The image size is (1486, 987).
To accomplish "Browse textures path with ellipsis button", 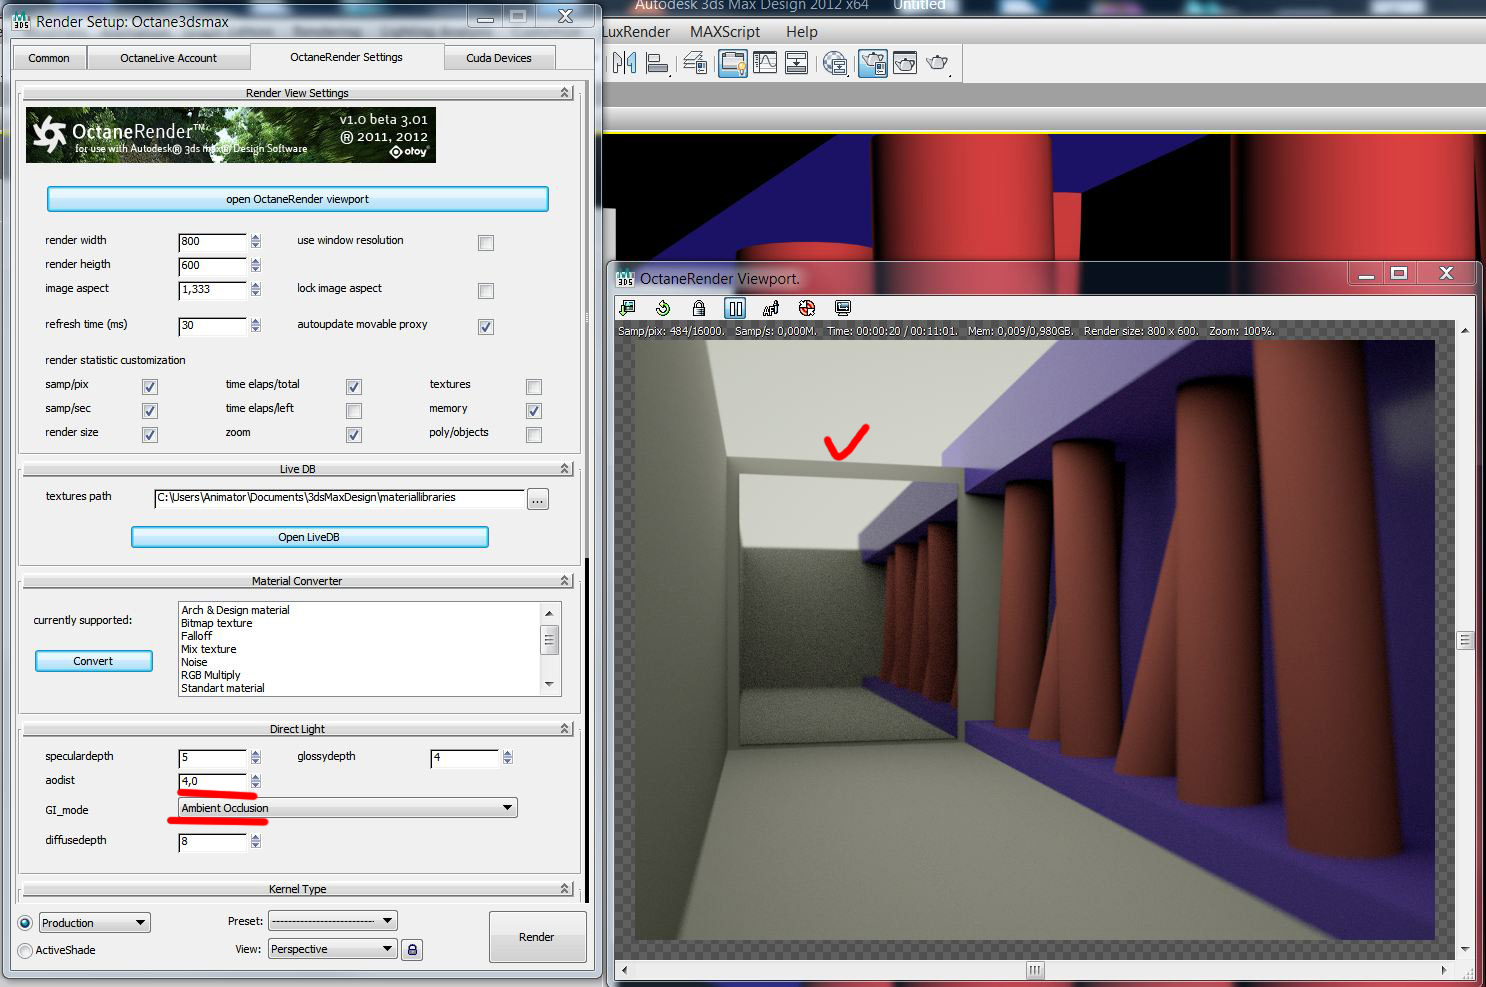I will (538, 499).
